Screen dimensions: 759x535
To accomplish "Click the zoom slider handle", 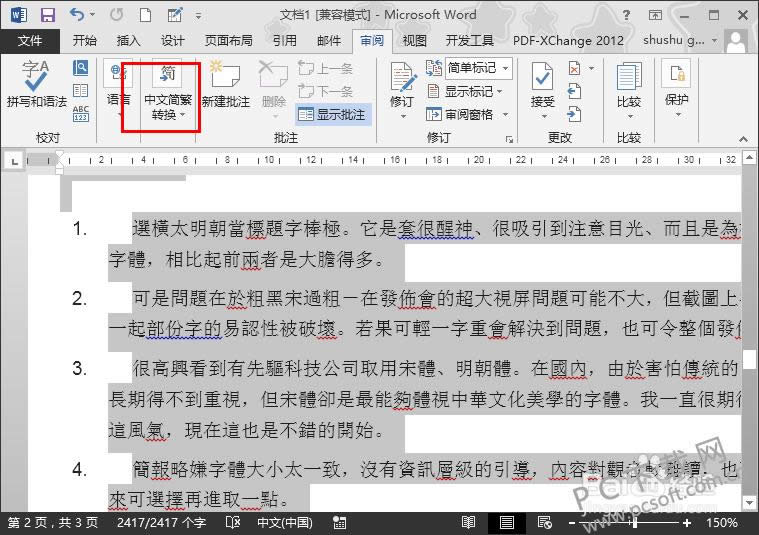I will point(635,523).
